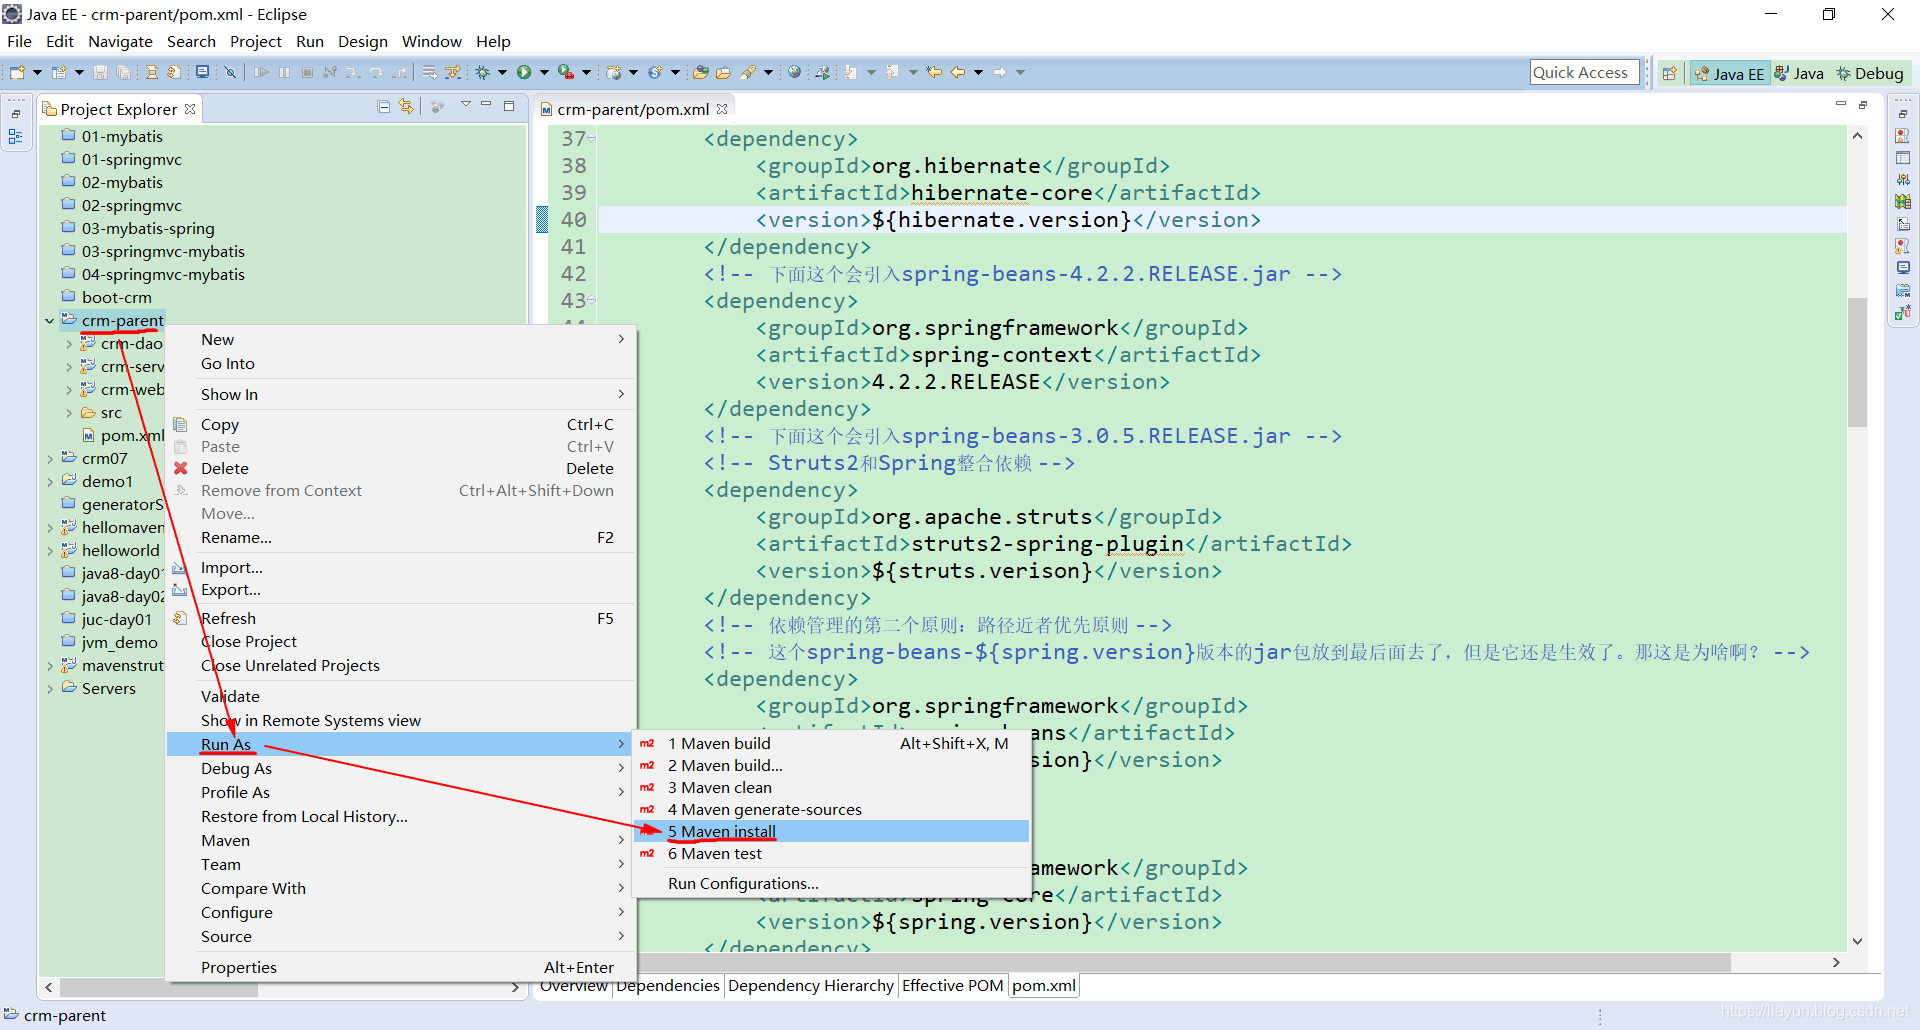Image resolution: width=1920 pixels, height=1030 pixels.
Task: Expand the Servers project node
Action: (49, 689)
